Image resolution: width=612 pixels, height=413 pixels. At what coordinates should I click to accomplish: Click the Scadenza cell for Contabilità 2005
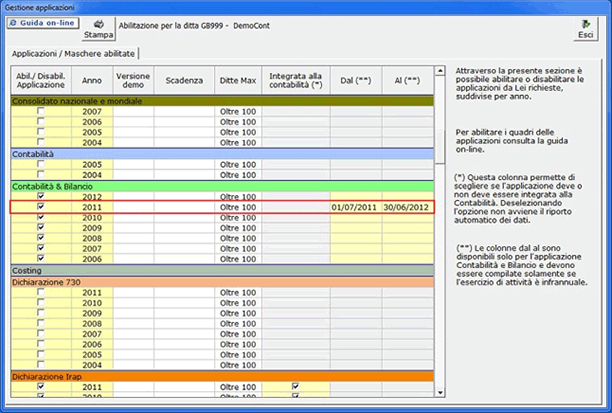[184, 164]
